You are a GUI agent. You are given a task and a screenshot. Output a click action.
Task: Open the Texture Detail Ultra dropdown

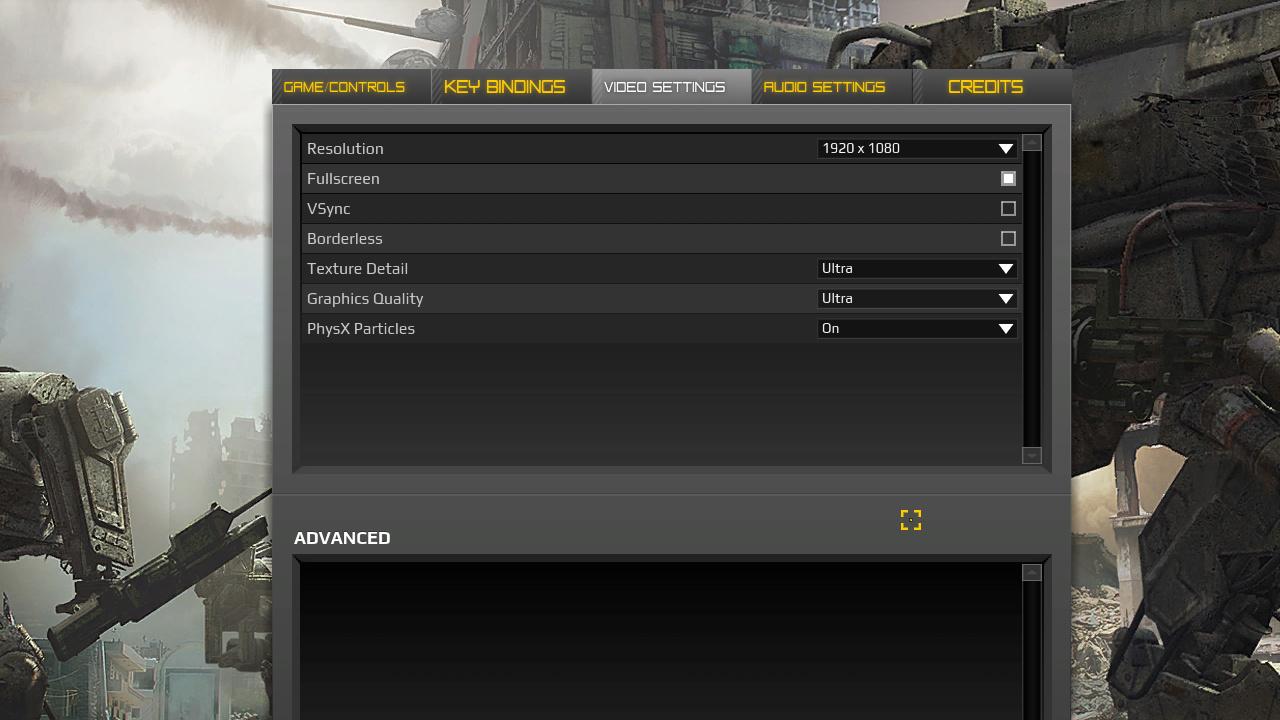[x=917, y=268]
